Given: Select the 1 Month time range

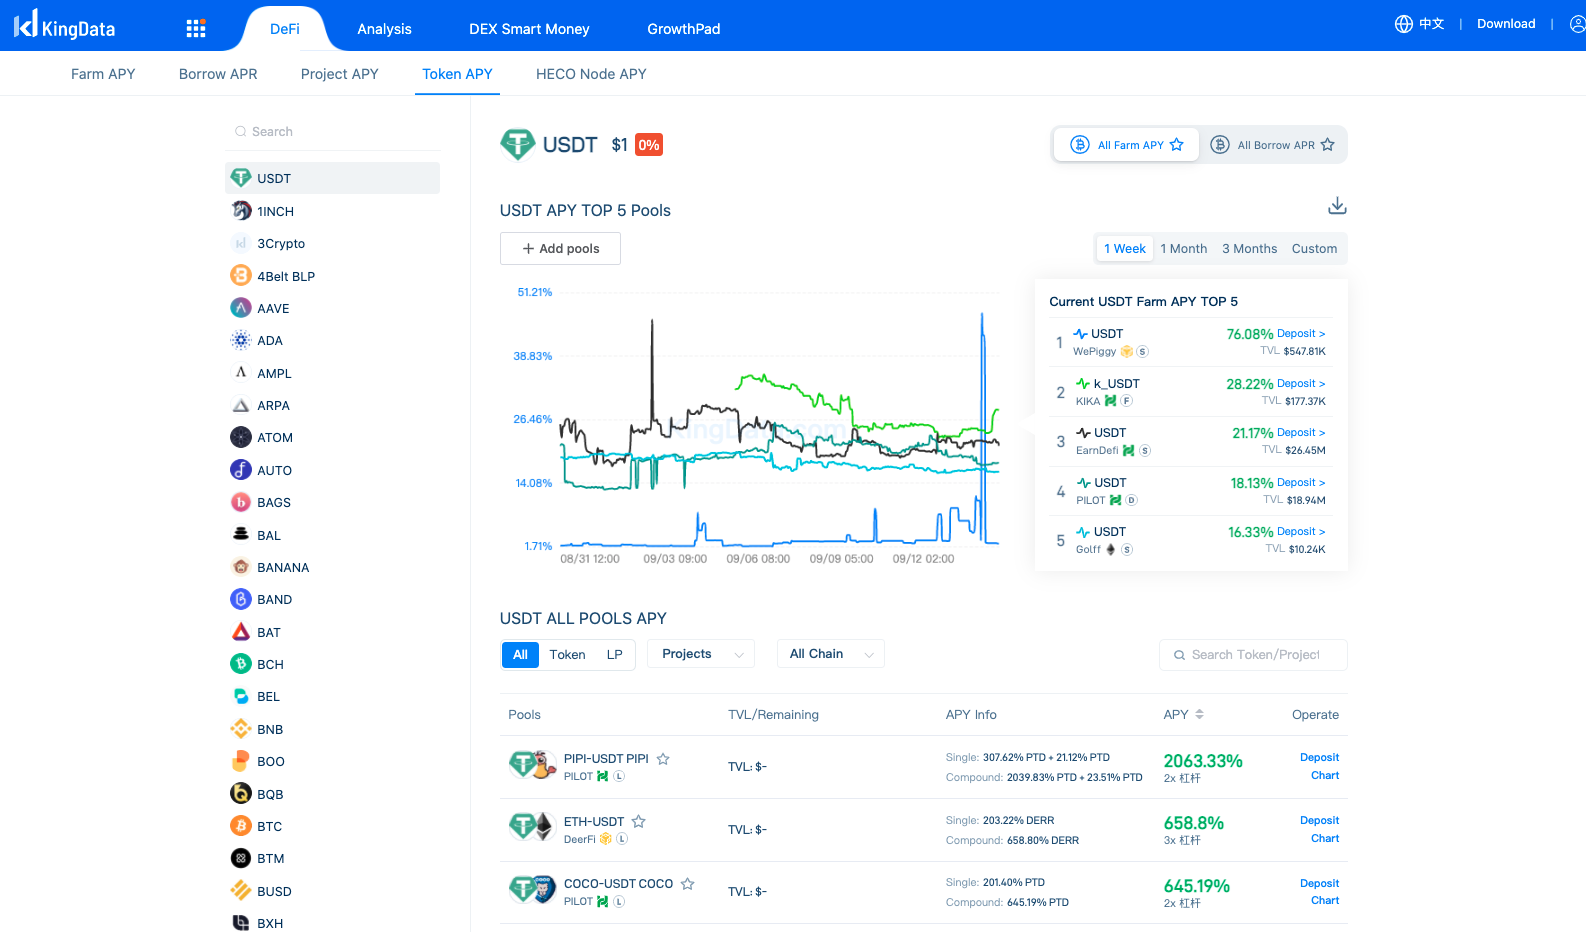Looking at the screenshot, I should pos(1184,249).
